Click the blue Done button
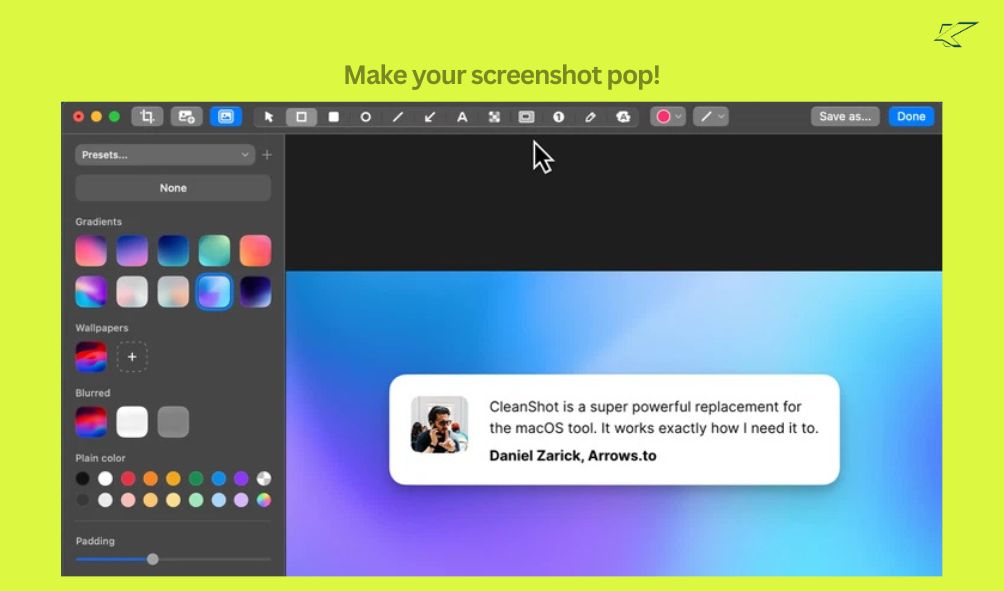This screenshot has width=1004, height=591. [911, 117]
